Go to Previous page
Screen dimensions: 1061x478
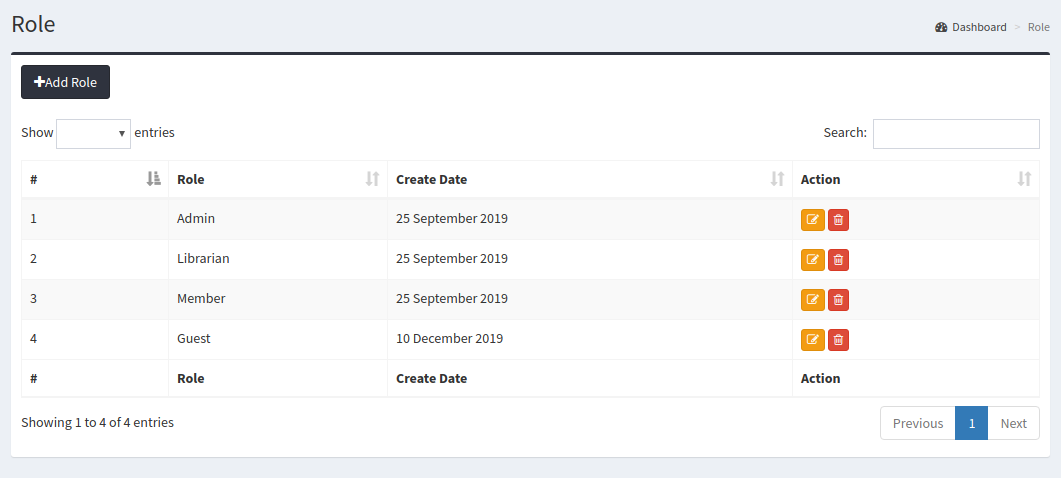918,423
